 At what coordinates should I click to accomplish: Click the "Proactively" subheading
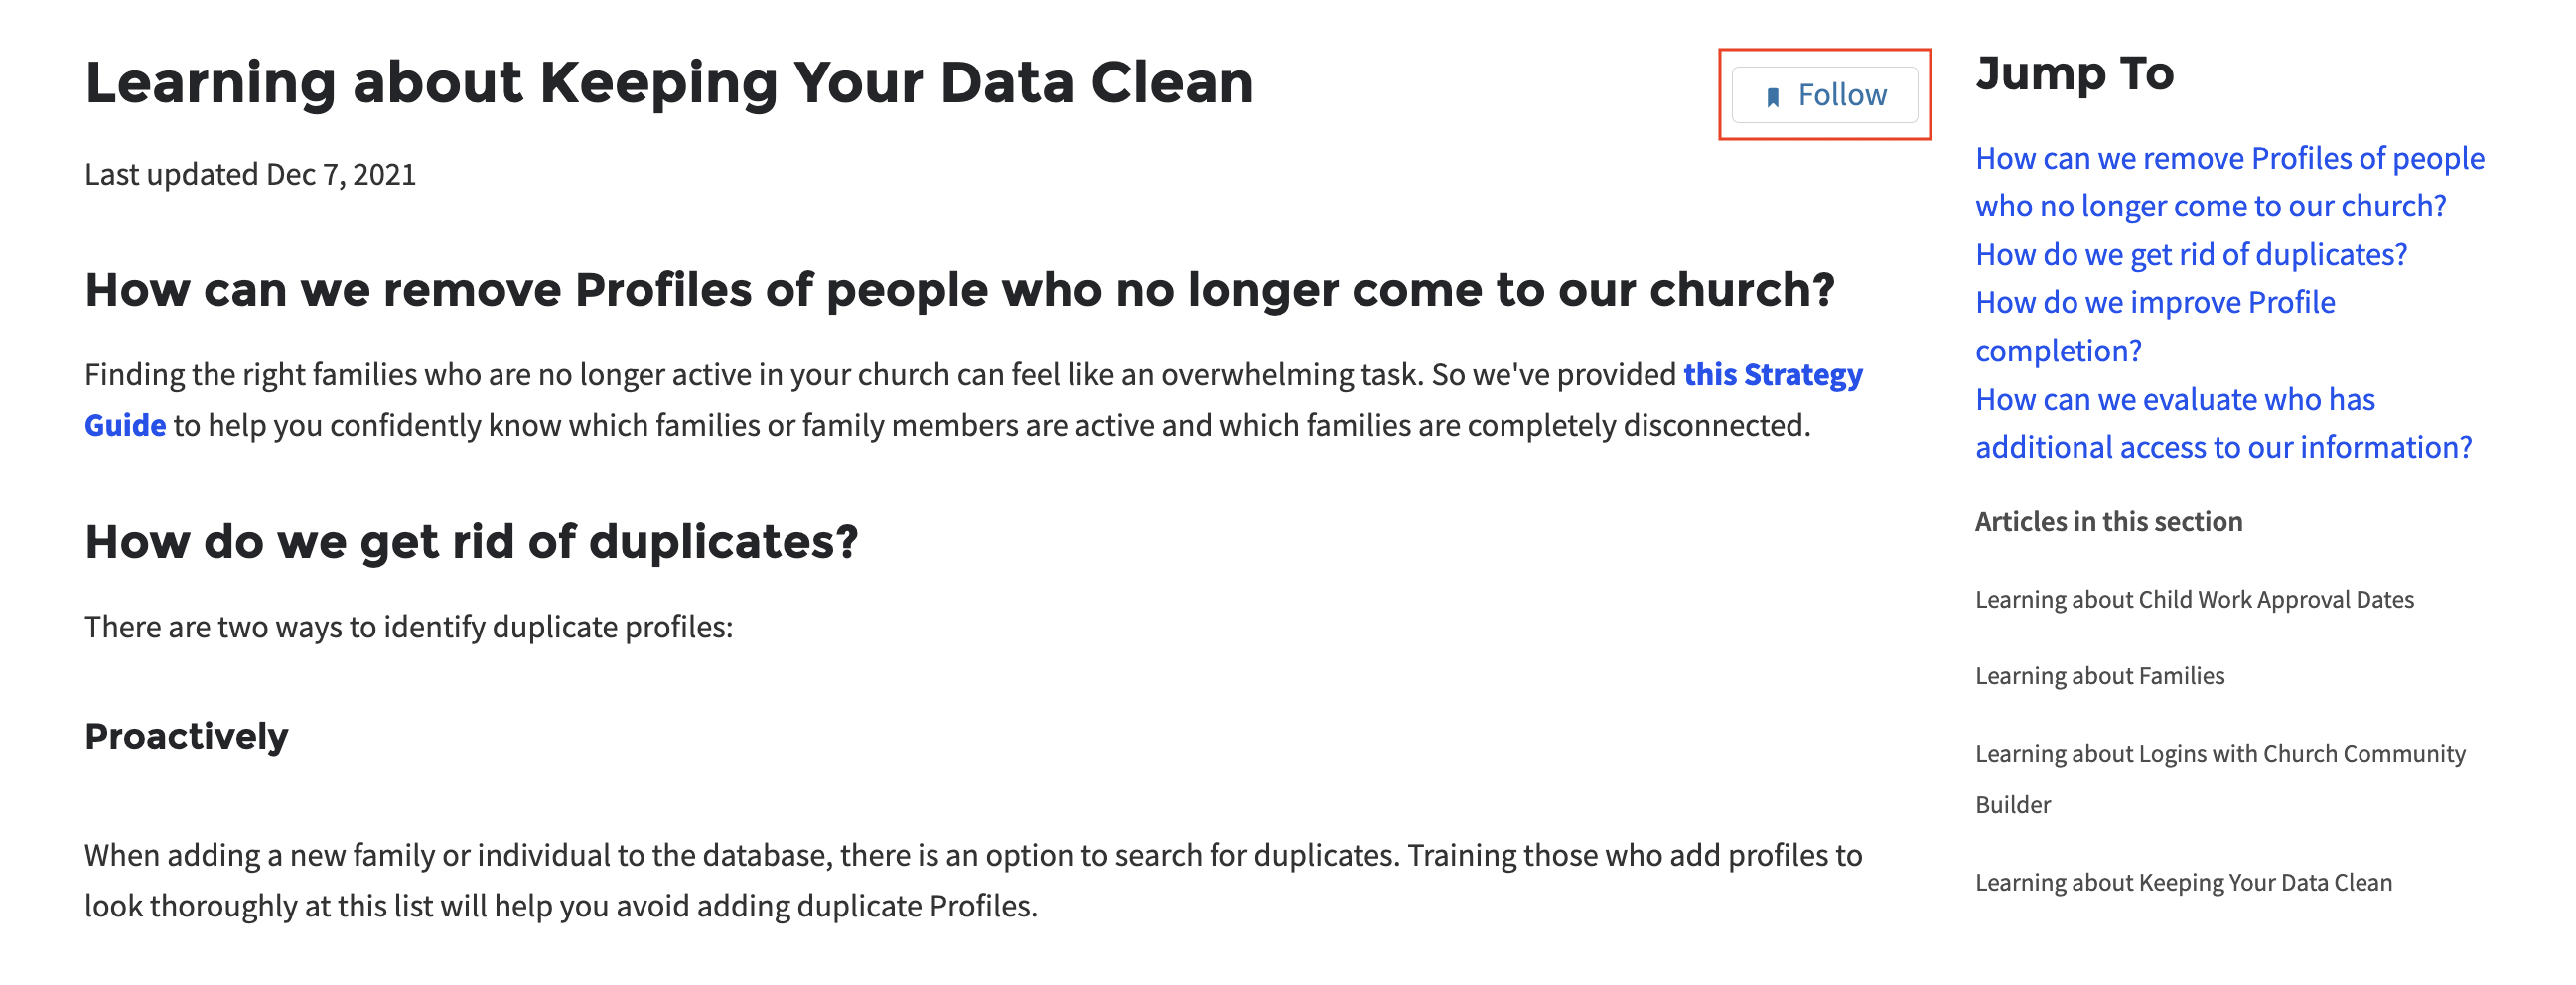pos(186,736)
